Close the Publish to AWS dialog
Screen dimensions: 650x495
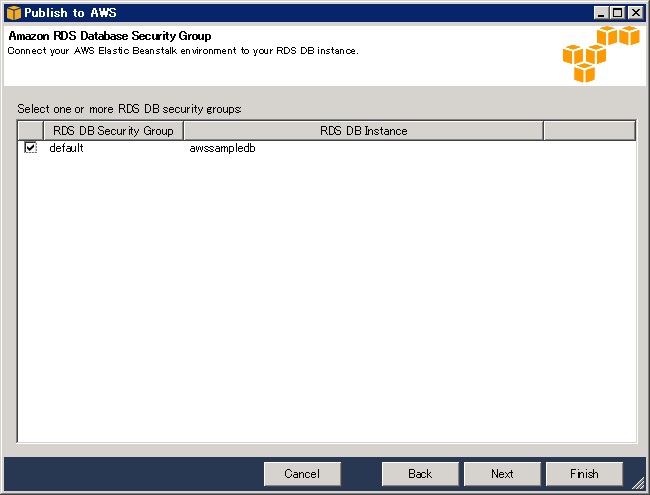click(635, 13)
